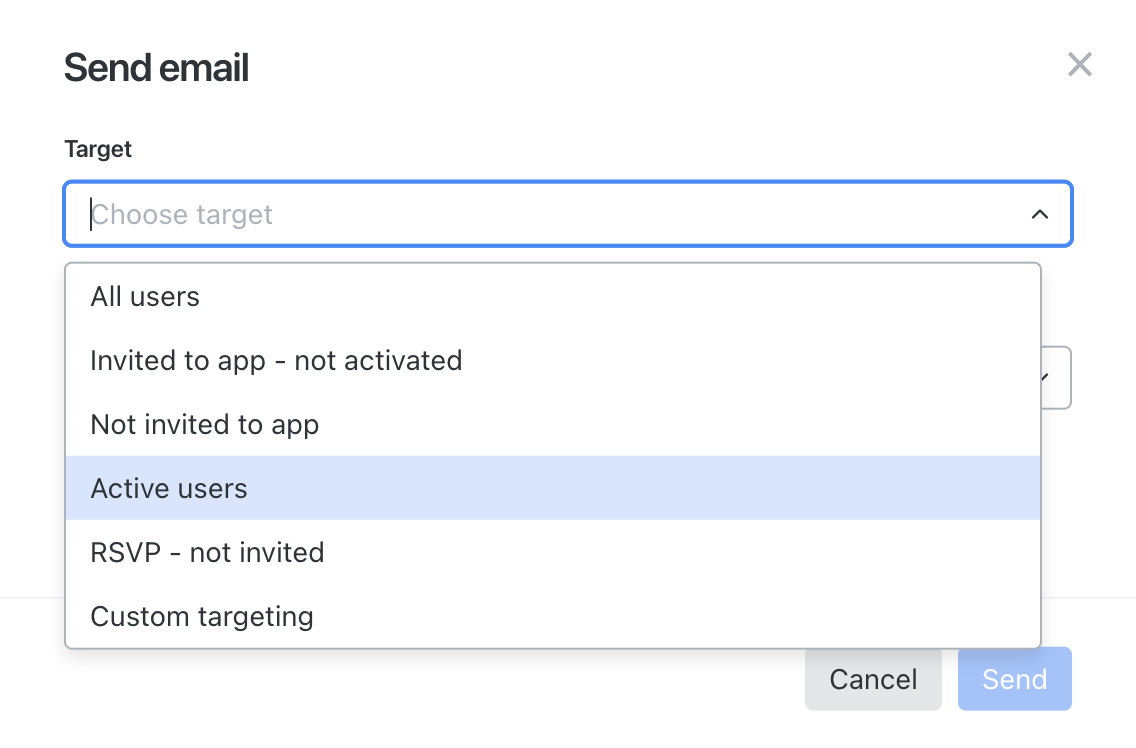Image resolution: width=1136 pixels, height=748 pixels.
Task: Pick the highlighted option in the target list
Action: coord(553,488)
